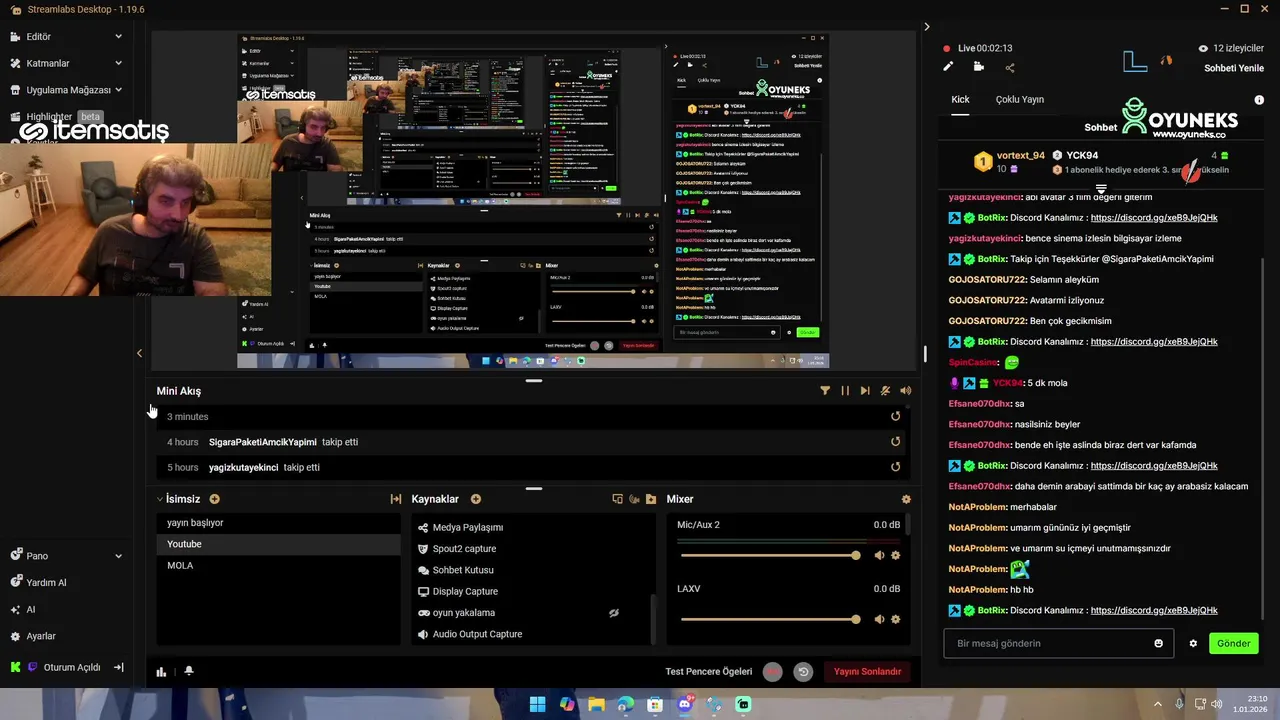The height and width of the screenshot is (720, 1280).
Task: Switch to the Çoklu Yayın tab
Action: (x=1019, y=99)
